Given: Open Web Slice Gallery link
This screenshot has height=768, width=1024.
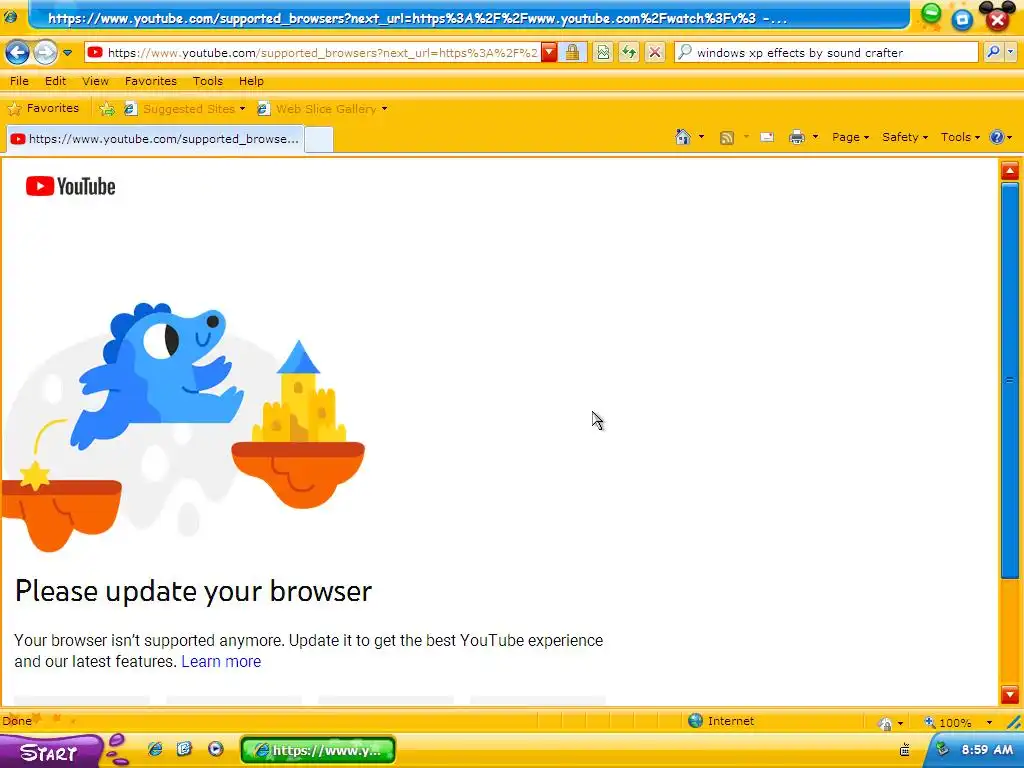Looking at the screenshot, I should [317, 109].
